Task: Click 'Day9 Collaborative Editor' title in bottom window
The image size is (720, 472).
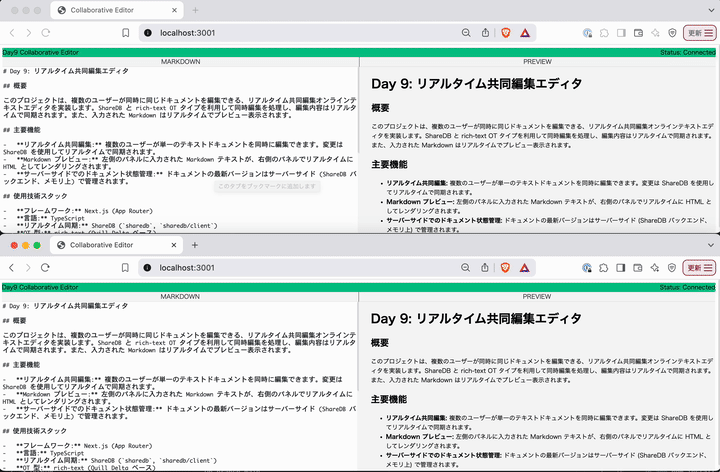Action: pyautogui.click(x=40, y=287)
